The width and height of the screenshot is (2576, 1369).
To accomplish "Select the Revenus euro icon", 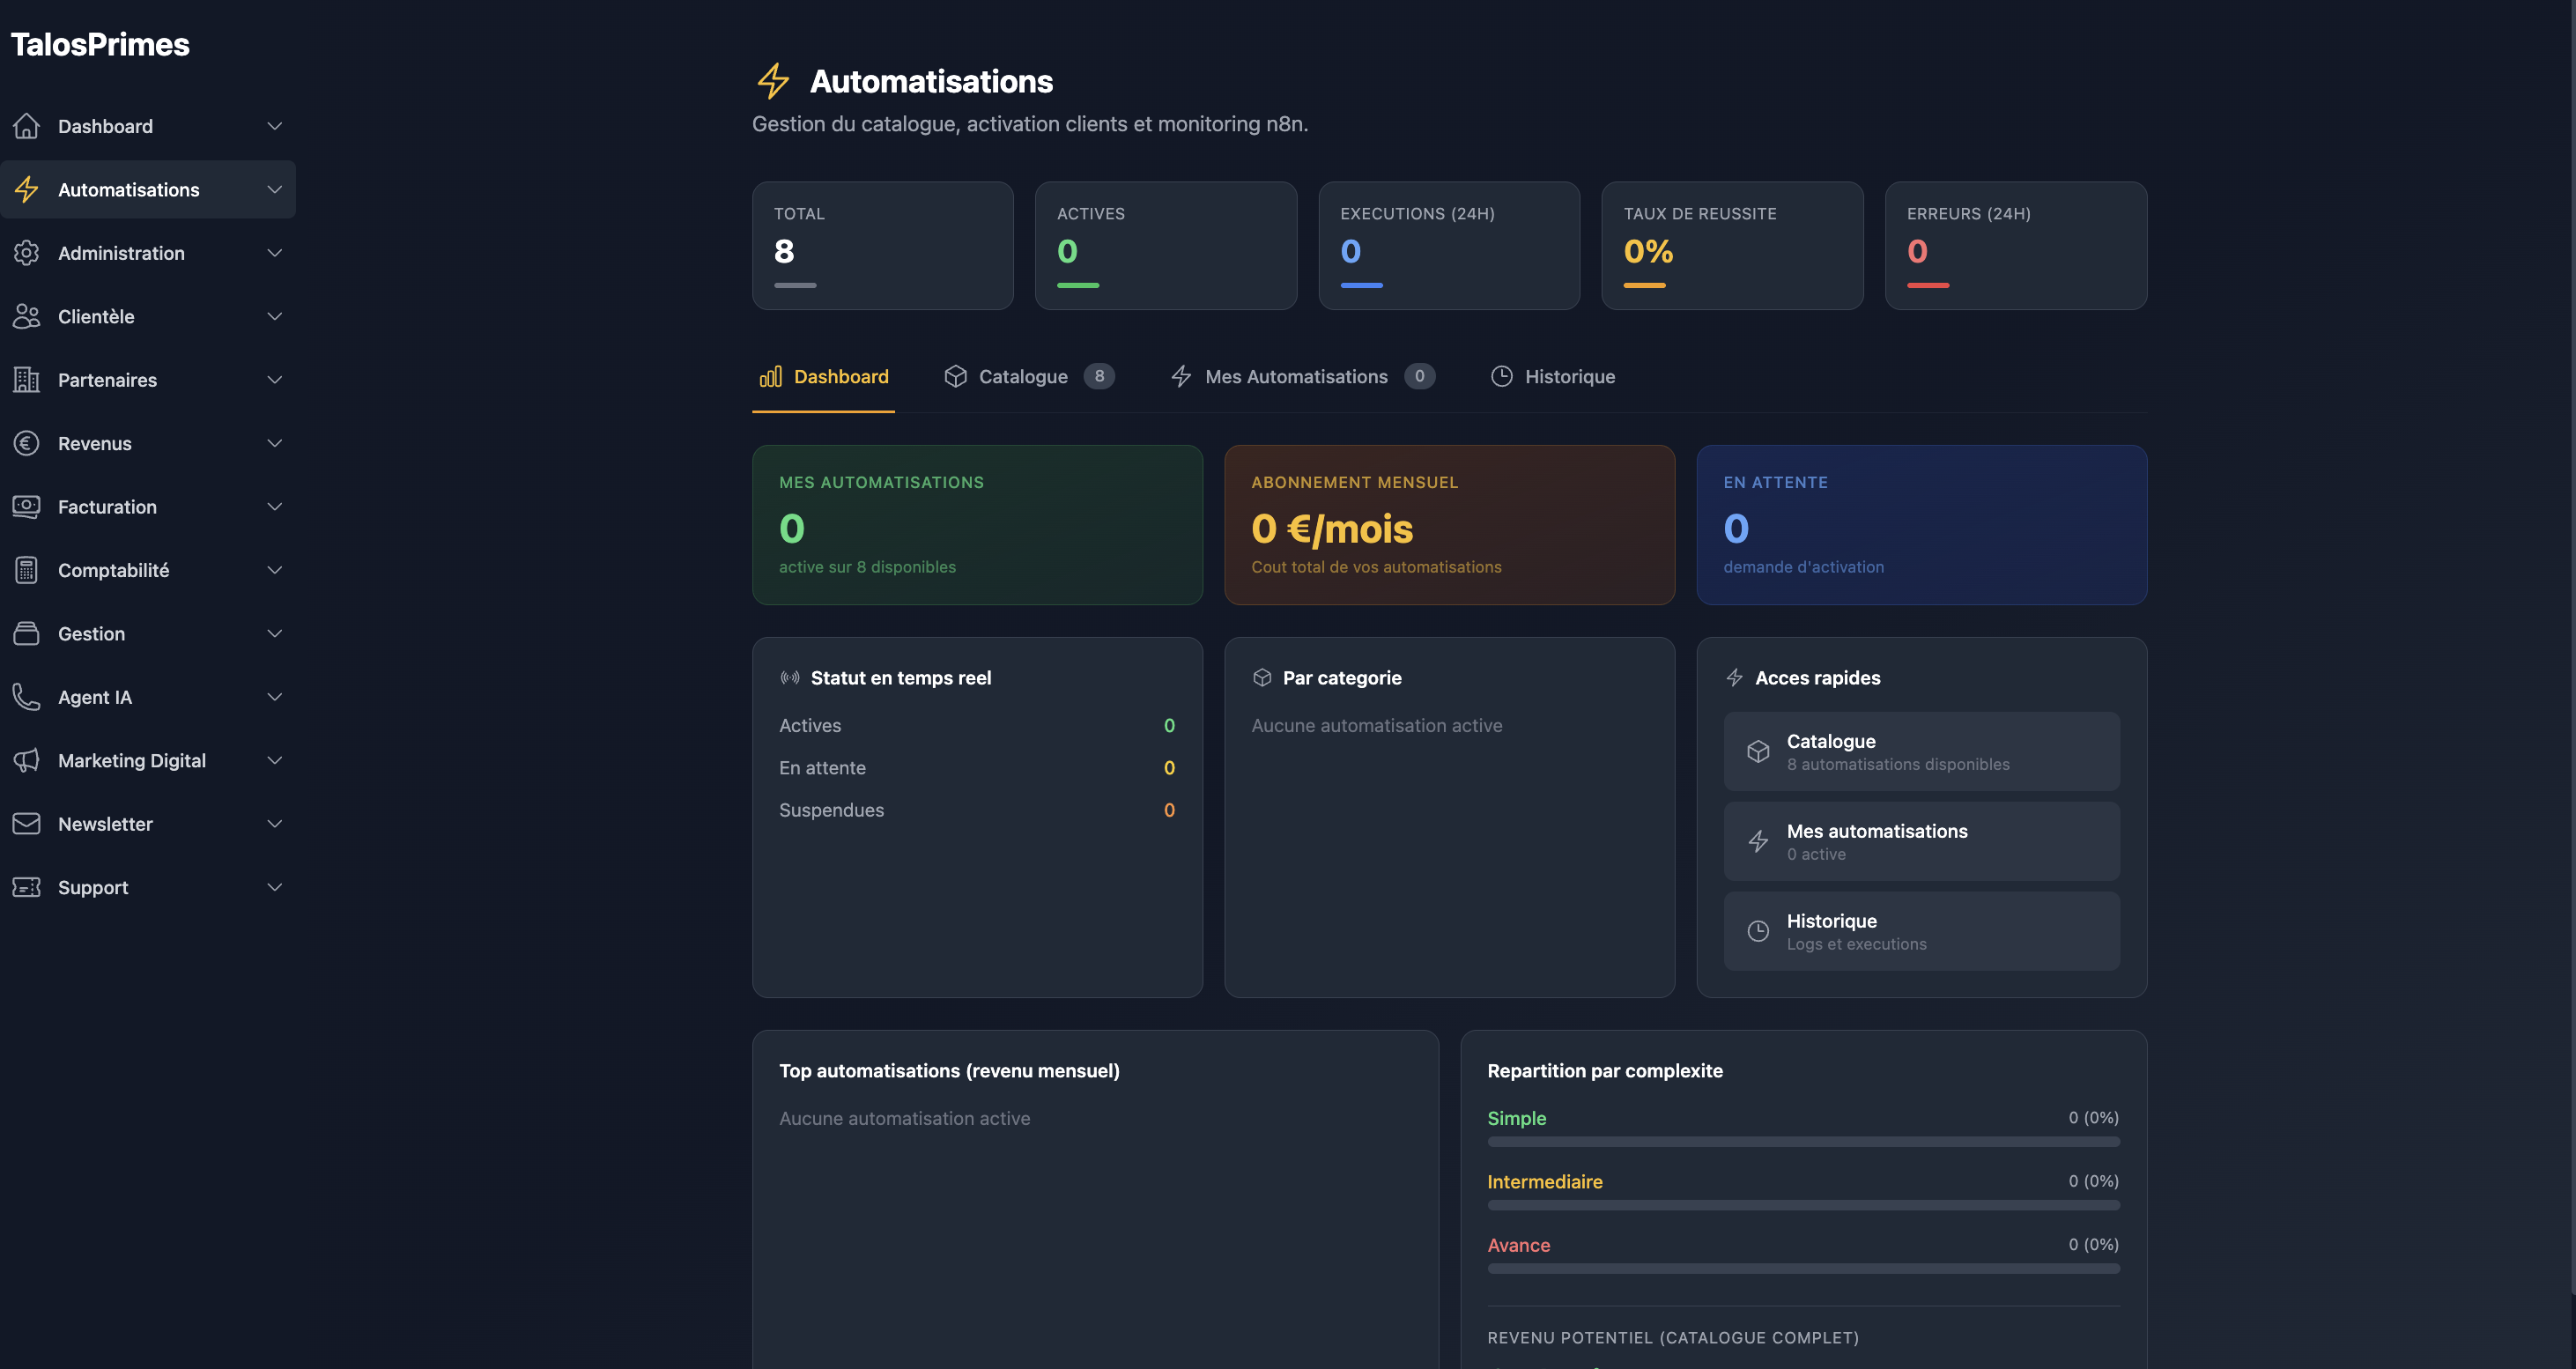I will point(27,443).
